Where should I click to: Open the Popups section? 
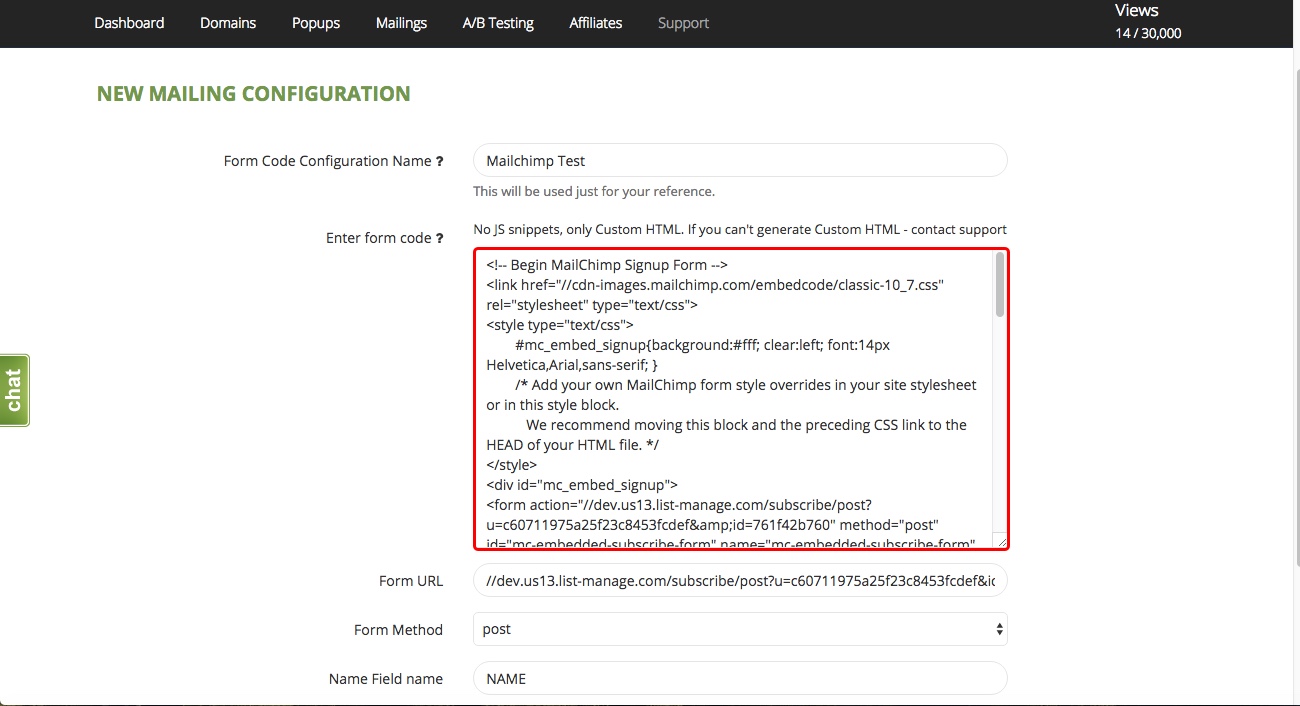[x=316, y=23]
